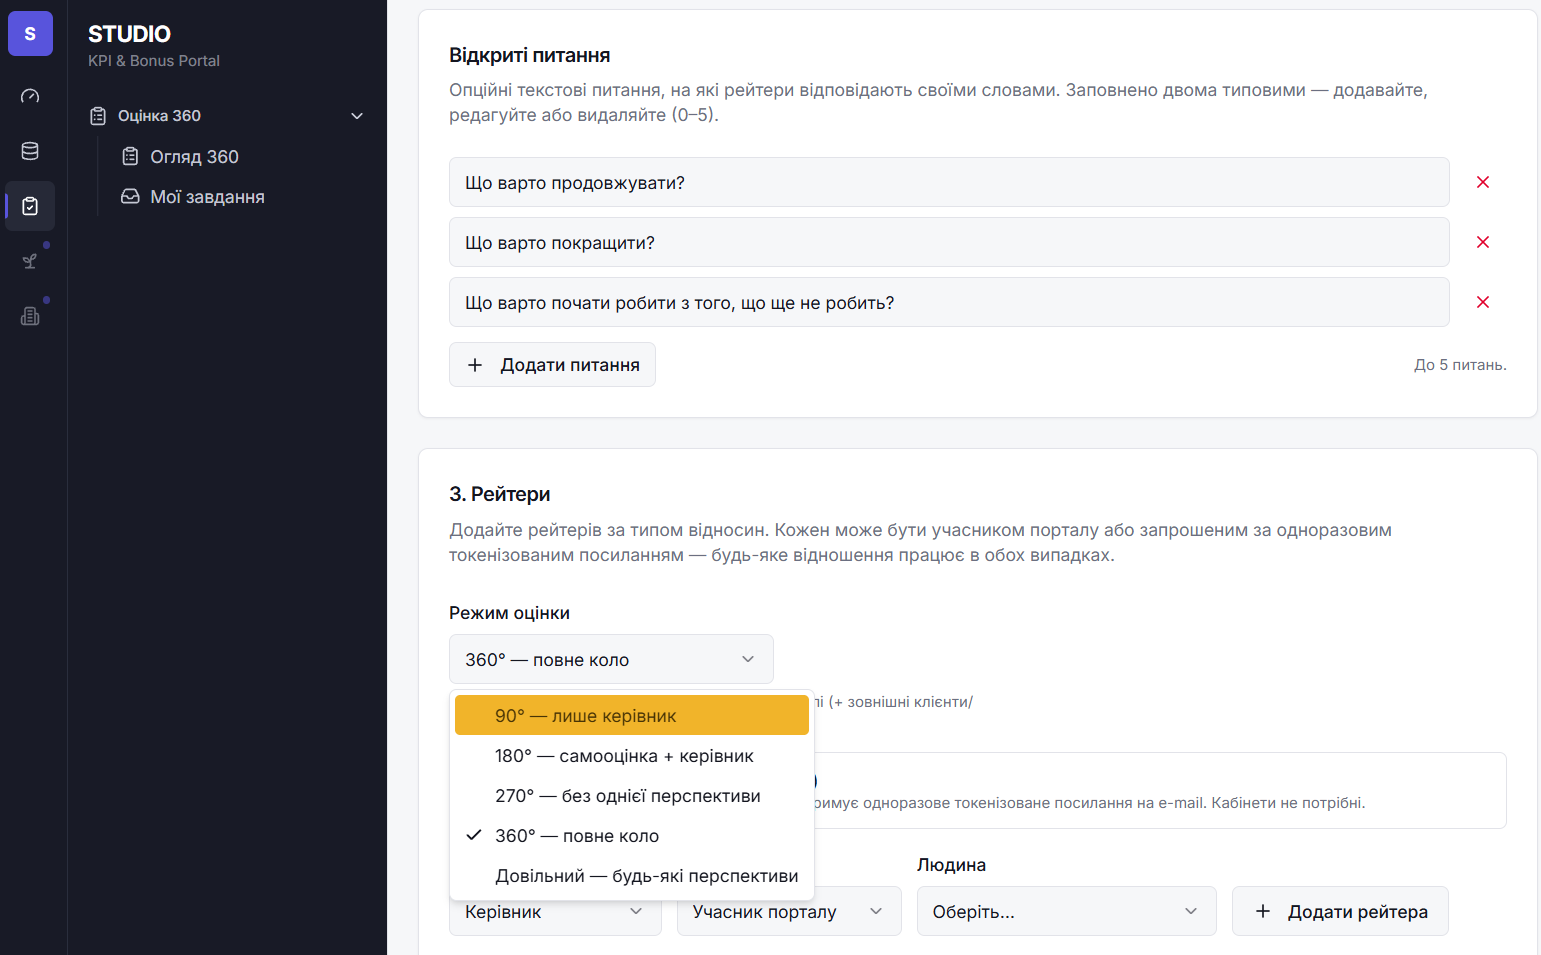Choose '360° — повне коло' option
1541x955 pixels.
click(x=632, y=835)
